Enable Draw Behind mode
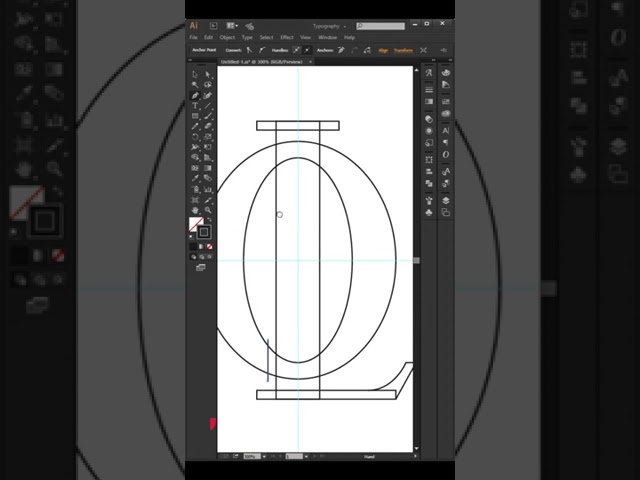Viewport: 640px width, 480px height. (x=202, y=257)
